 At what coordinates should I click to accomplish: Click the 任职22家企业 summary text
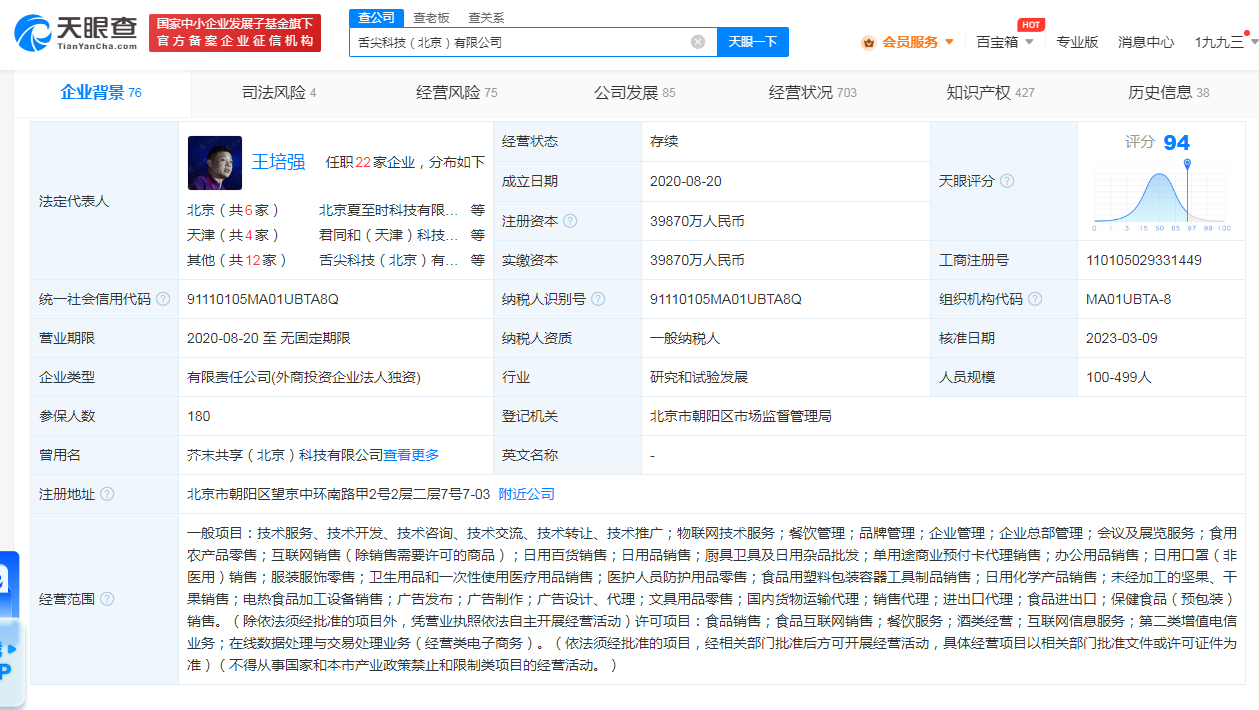pos(405,162)
